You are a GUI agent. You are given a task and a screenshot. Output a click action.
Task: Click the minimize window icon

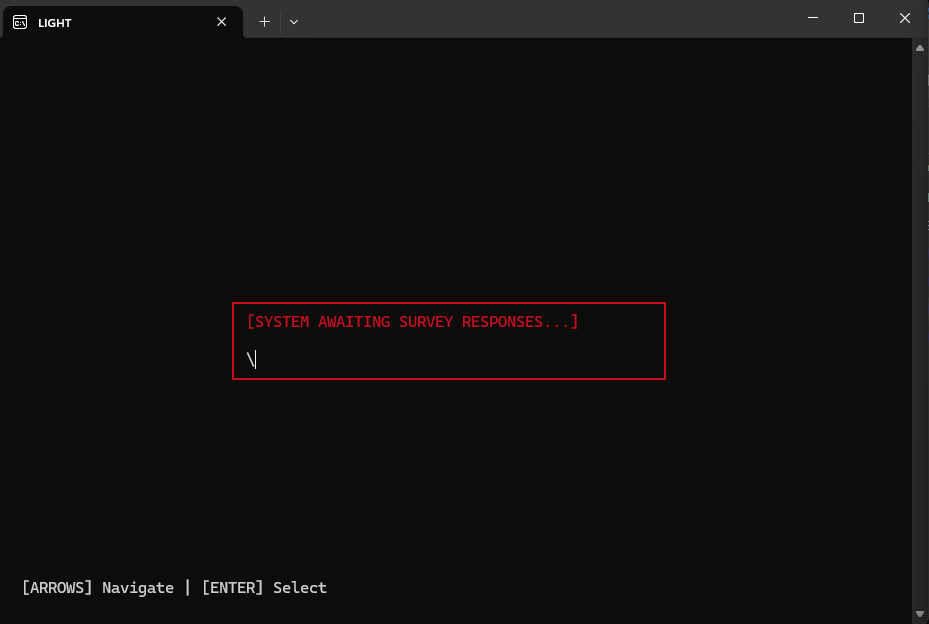coord(812,17)
